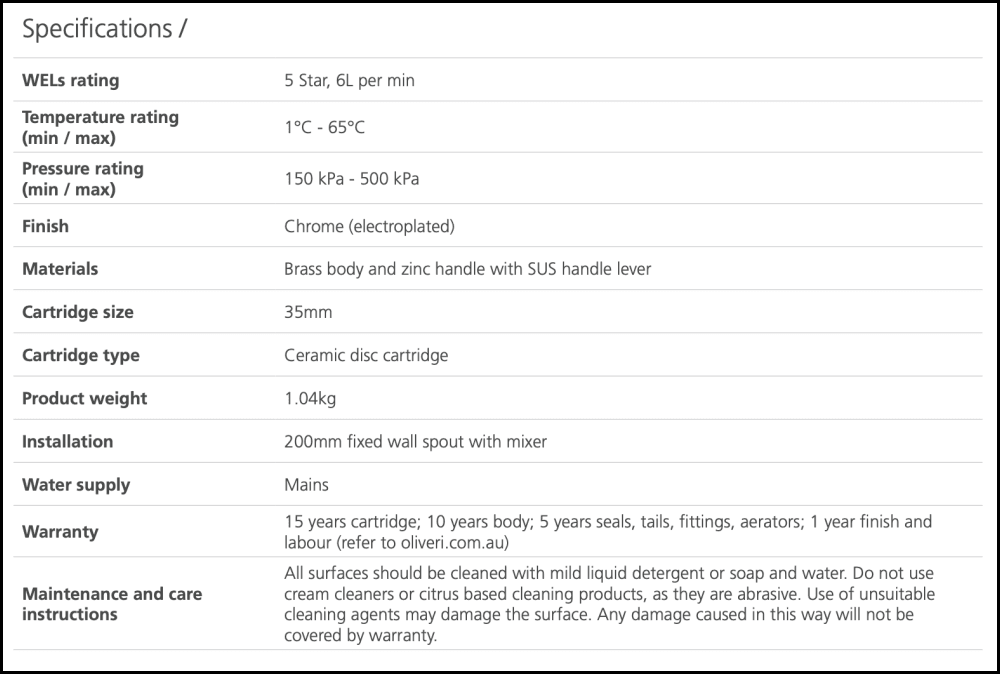Select the Mains water supply value

coord(306,485)
